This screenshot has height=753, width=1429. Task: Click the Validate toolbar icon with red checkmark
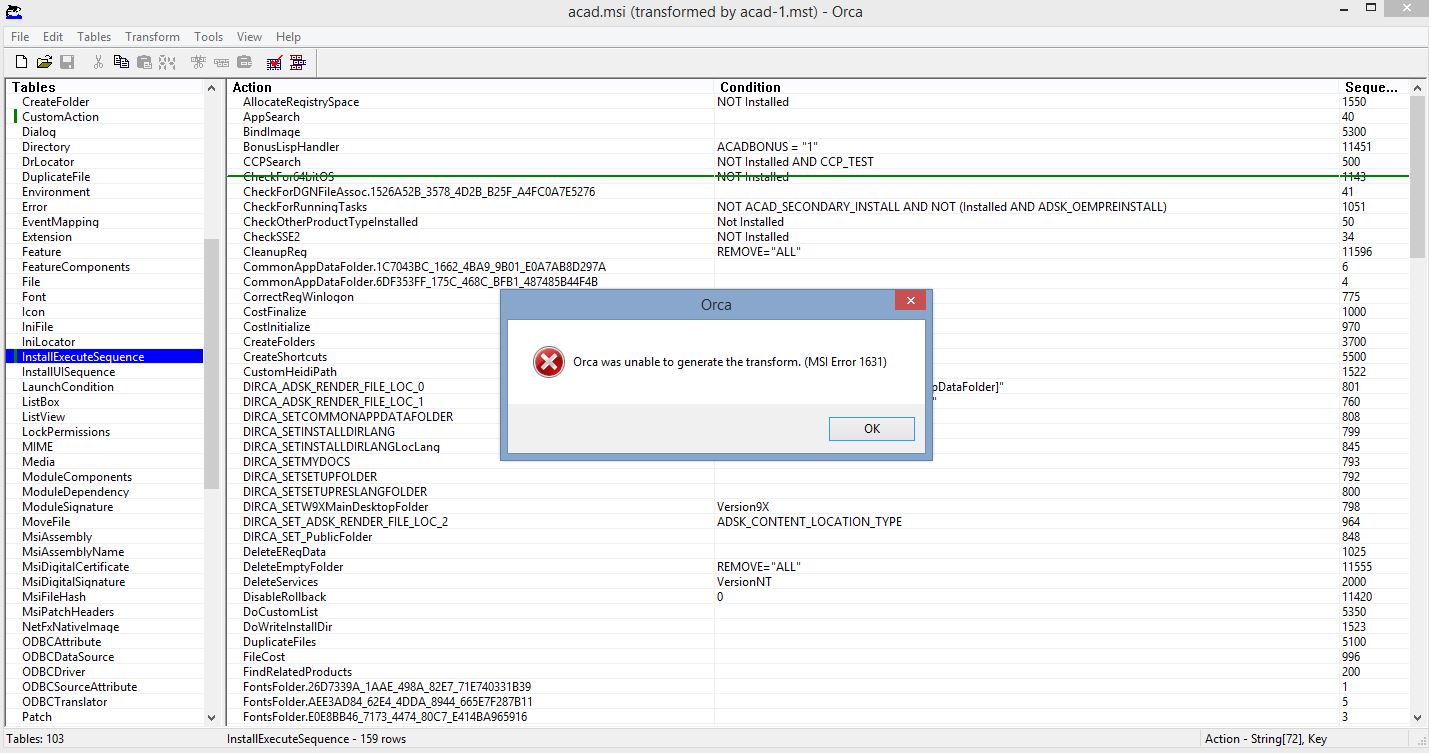pyautogui.click(x=274, y=62)
